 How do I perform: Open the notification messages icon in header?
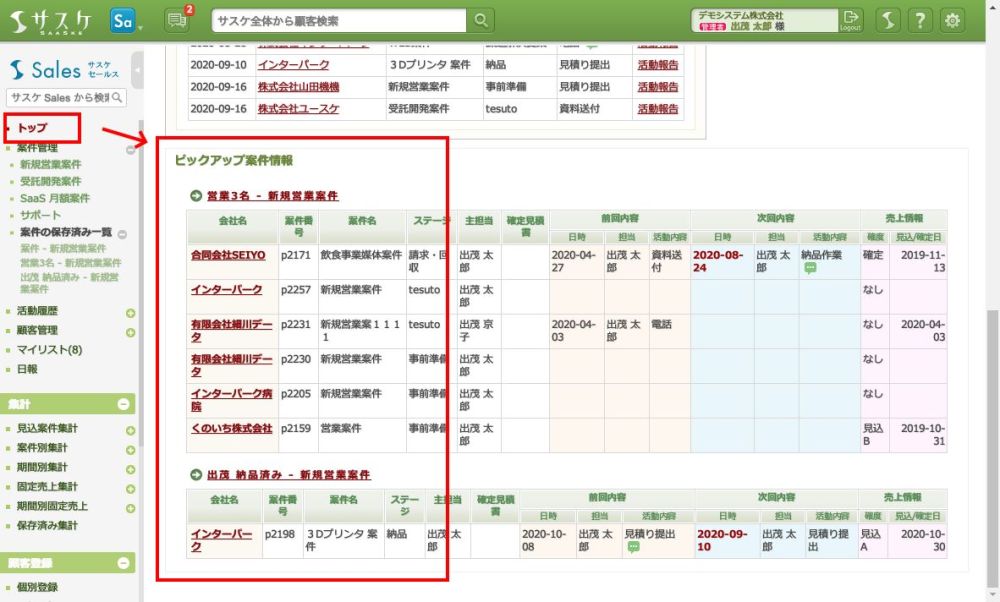tap(177, 20)
